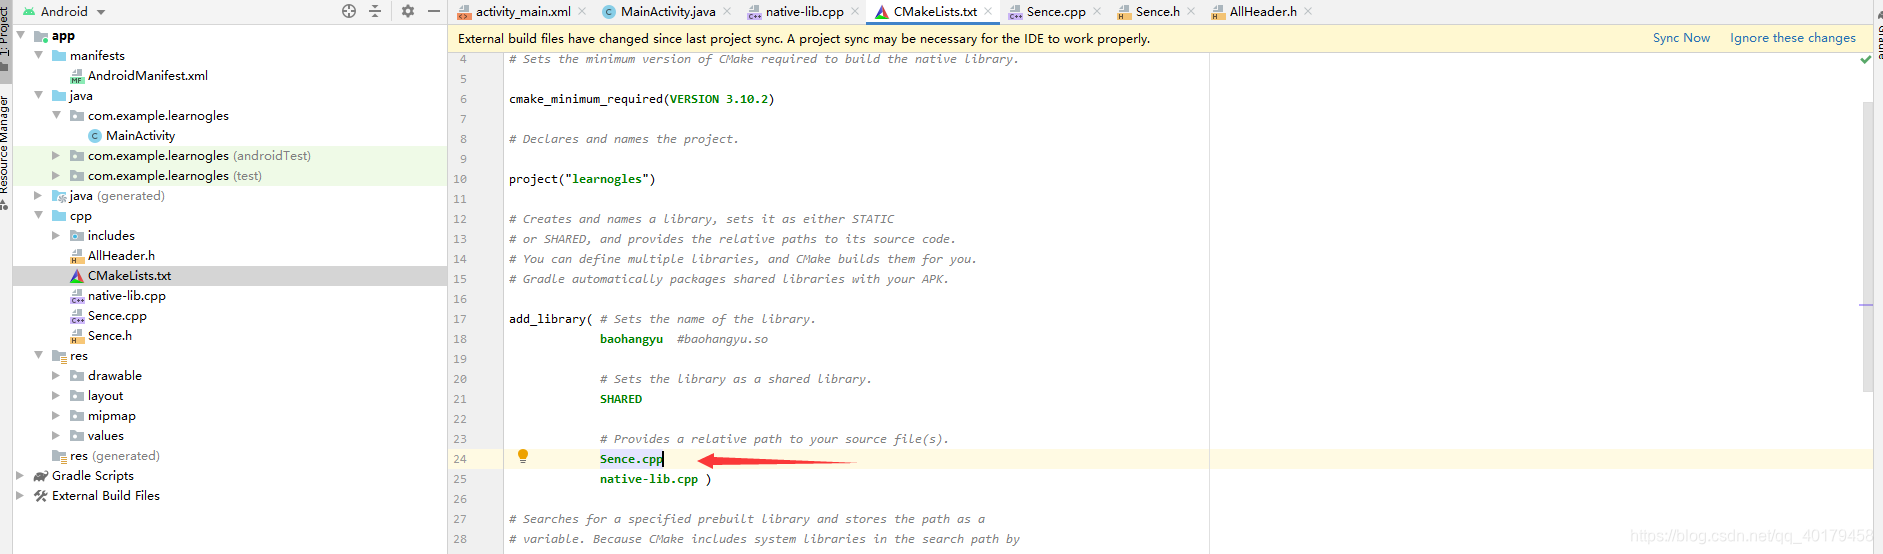Collapse com.example.learnogles main package
1883x554 pixels.
(x=57, y=115)
